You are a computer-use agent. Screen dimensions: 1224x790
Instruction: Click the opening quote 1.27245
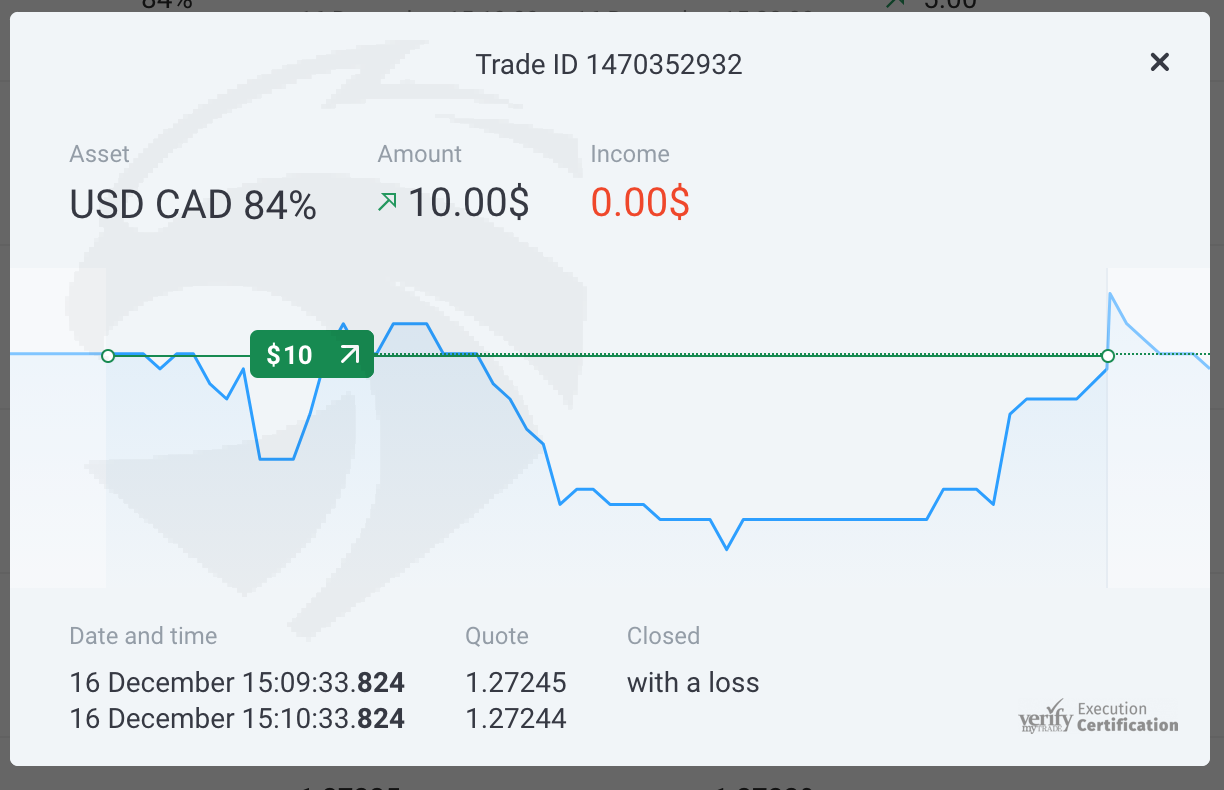pos(516,683)
